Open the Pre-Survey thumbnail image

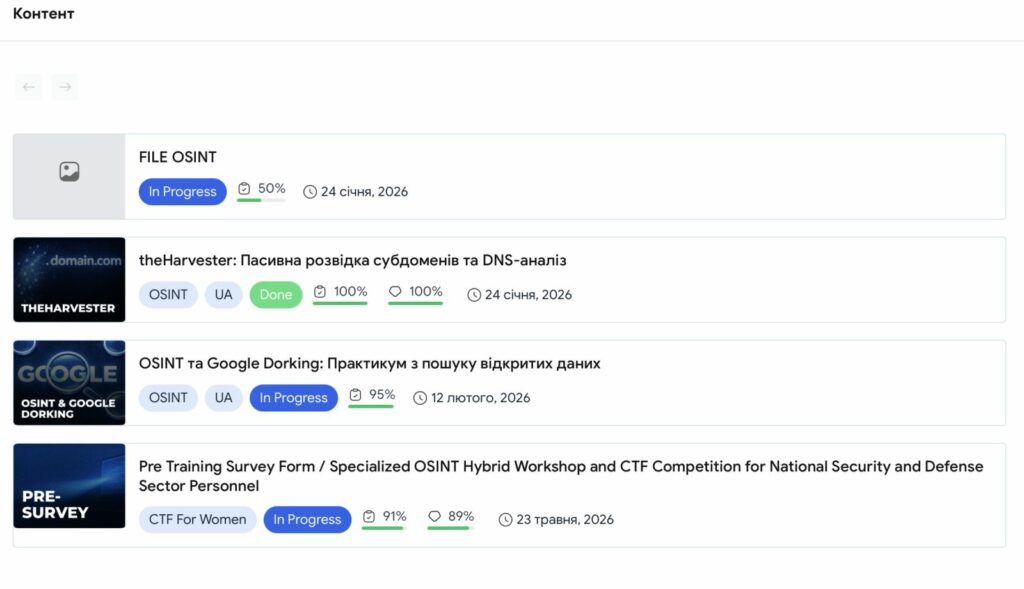click(69, 496)
